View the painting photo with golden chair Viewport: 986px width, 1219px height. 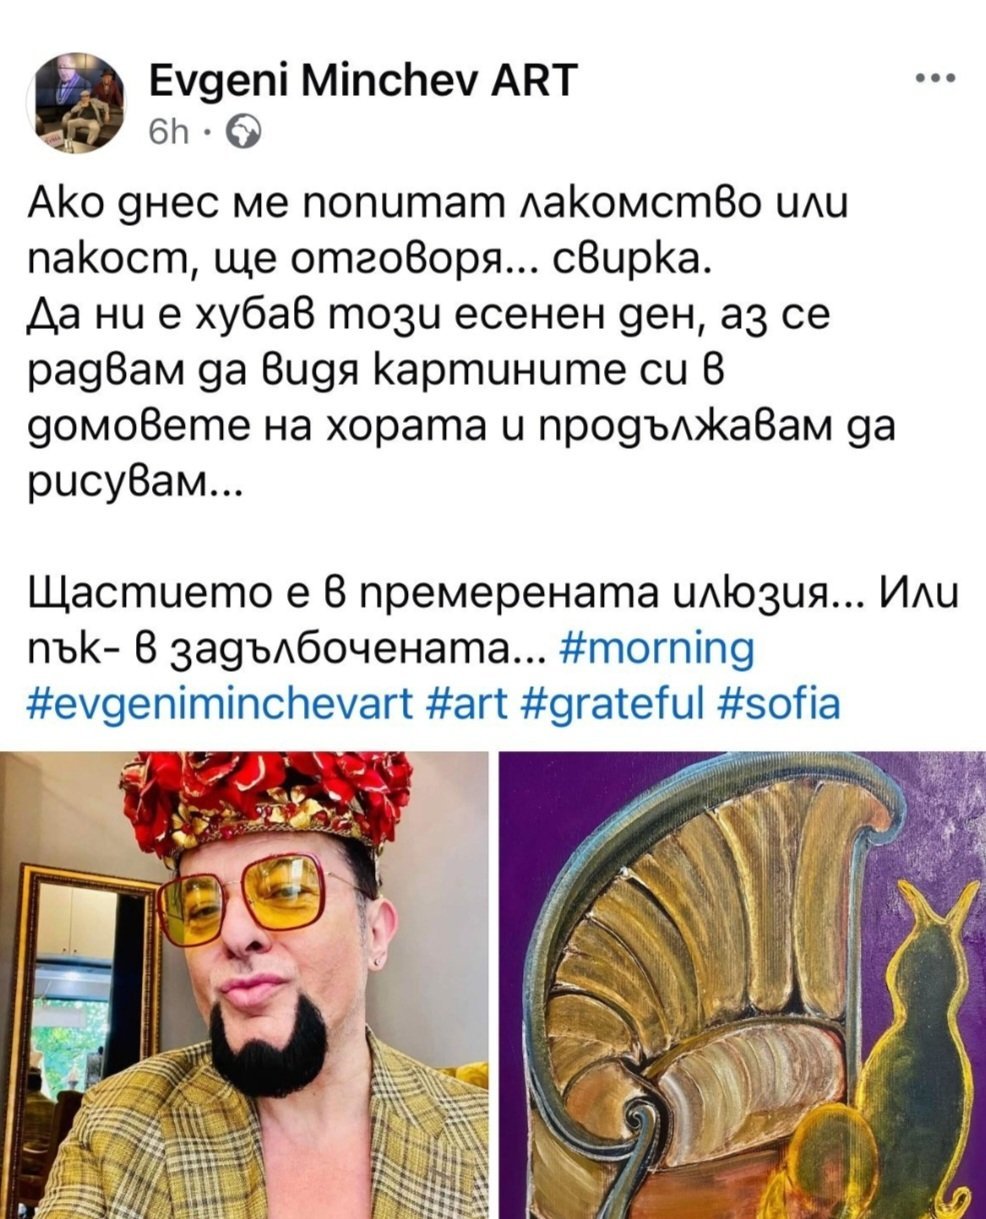point(741,985)
